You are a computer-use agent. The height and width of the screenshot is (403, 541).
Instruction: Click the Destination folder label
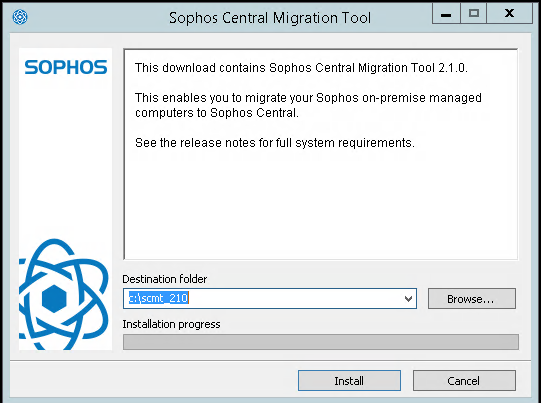pos(165,279)
